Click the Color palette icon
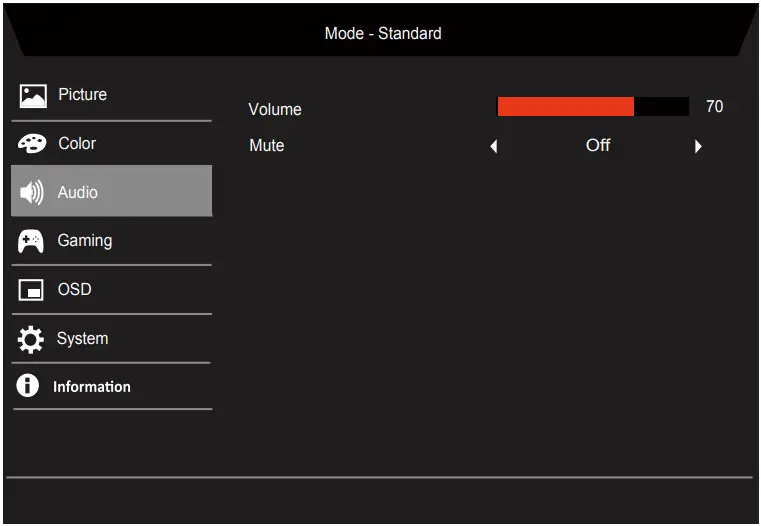Viewport: 761px width, 526px height. point(32,144)
